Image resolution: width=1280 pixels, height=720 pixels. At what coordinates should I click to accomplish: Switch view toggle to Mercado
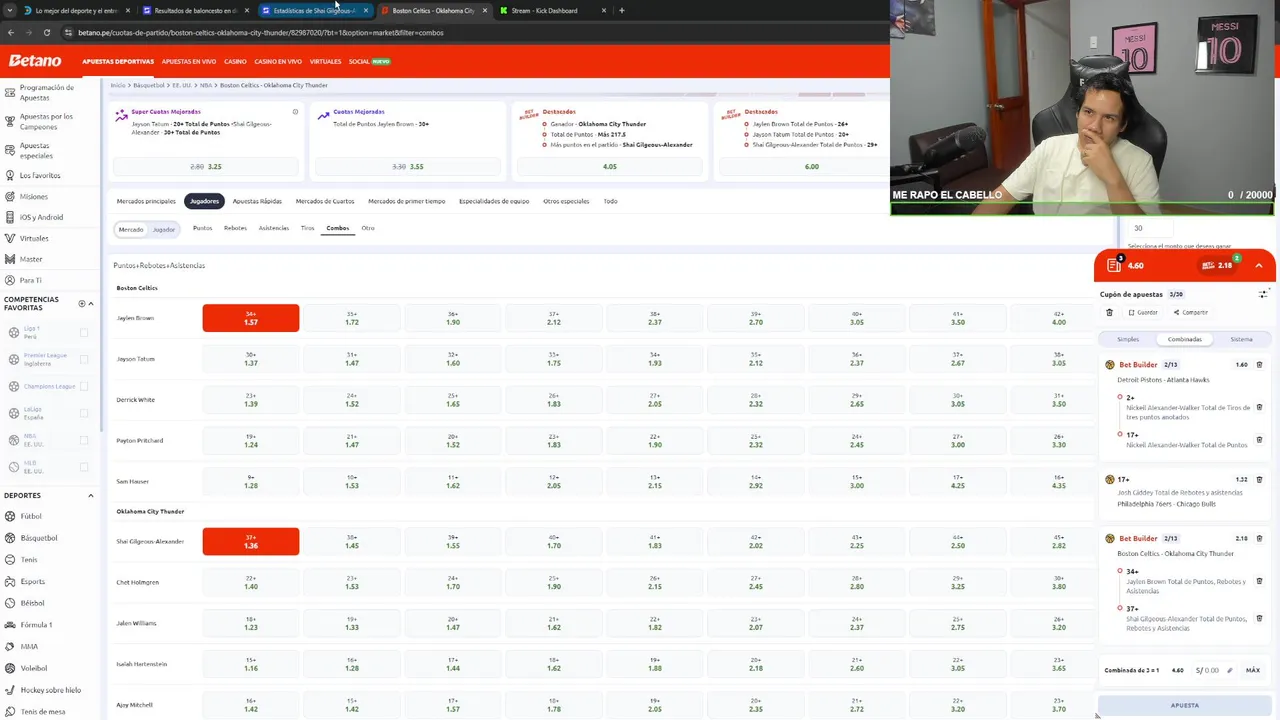click(x=131, y=229)
